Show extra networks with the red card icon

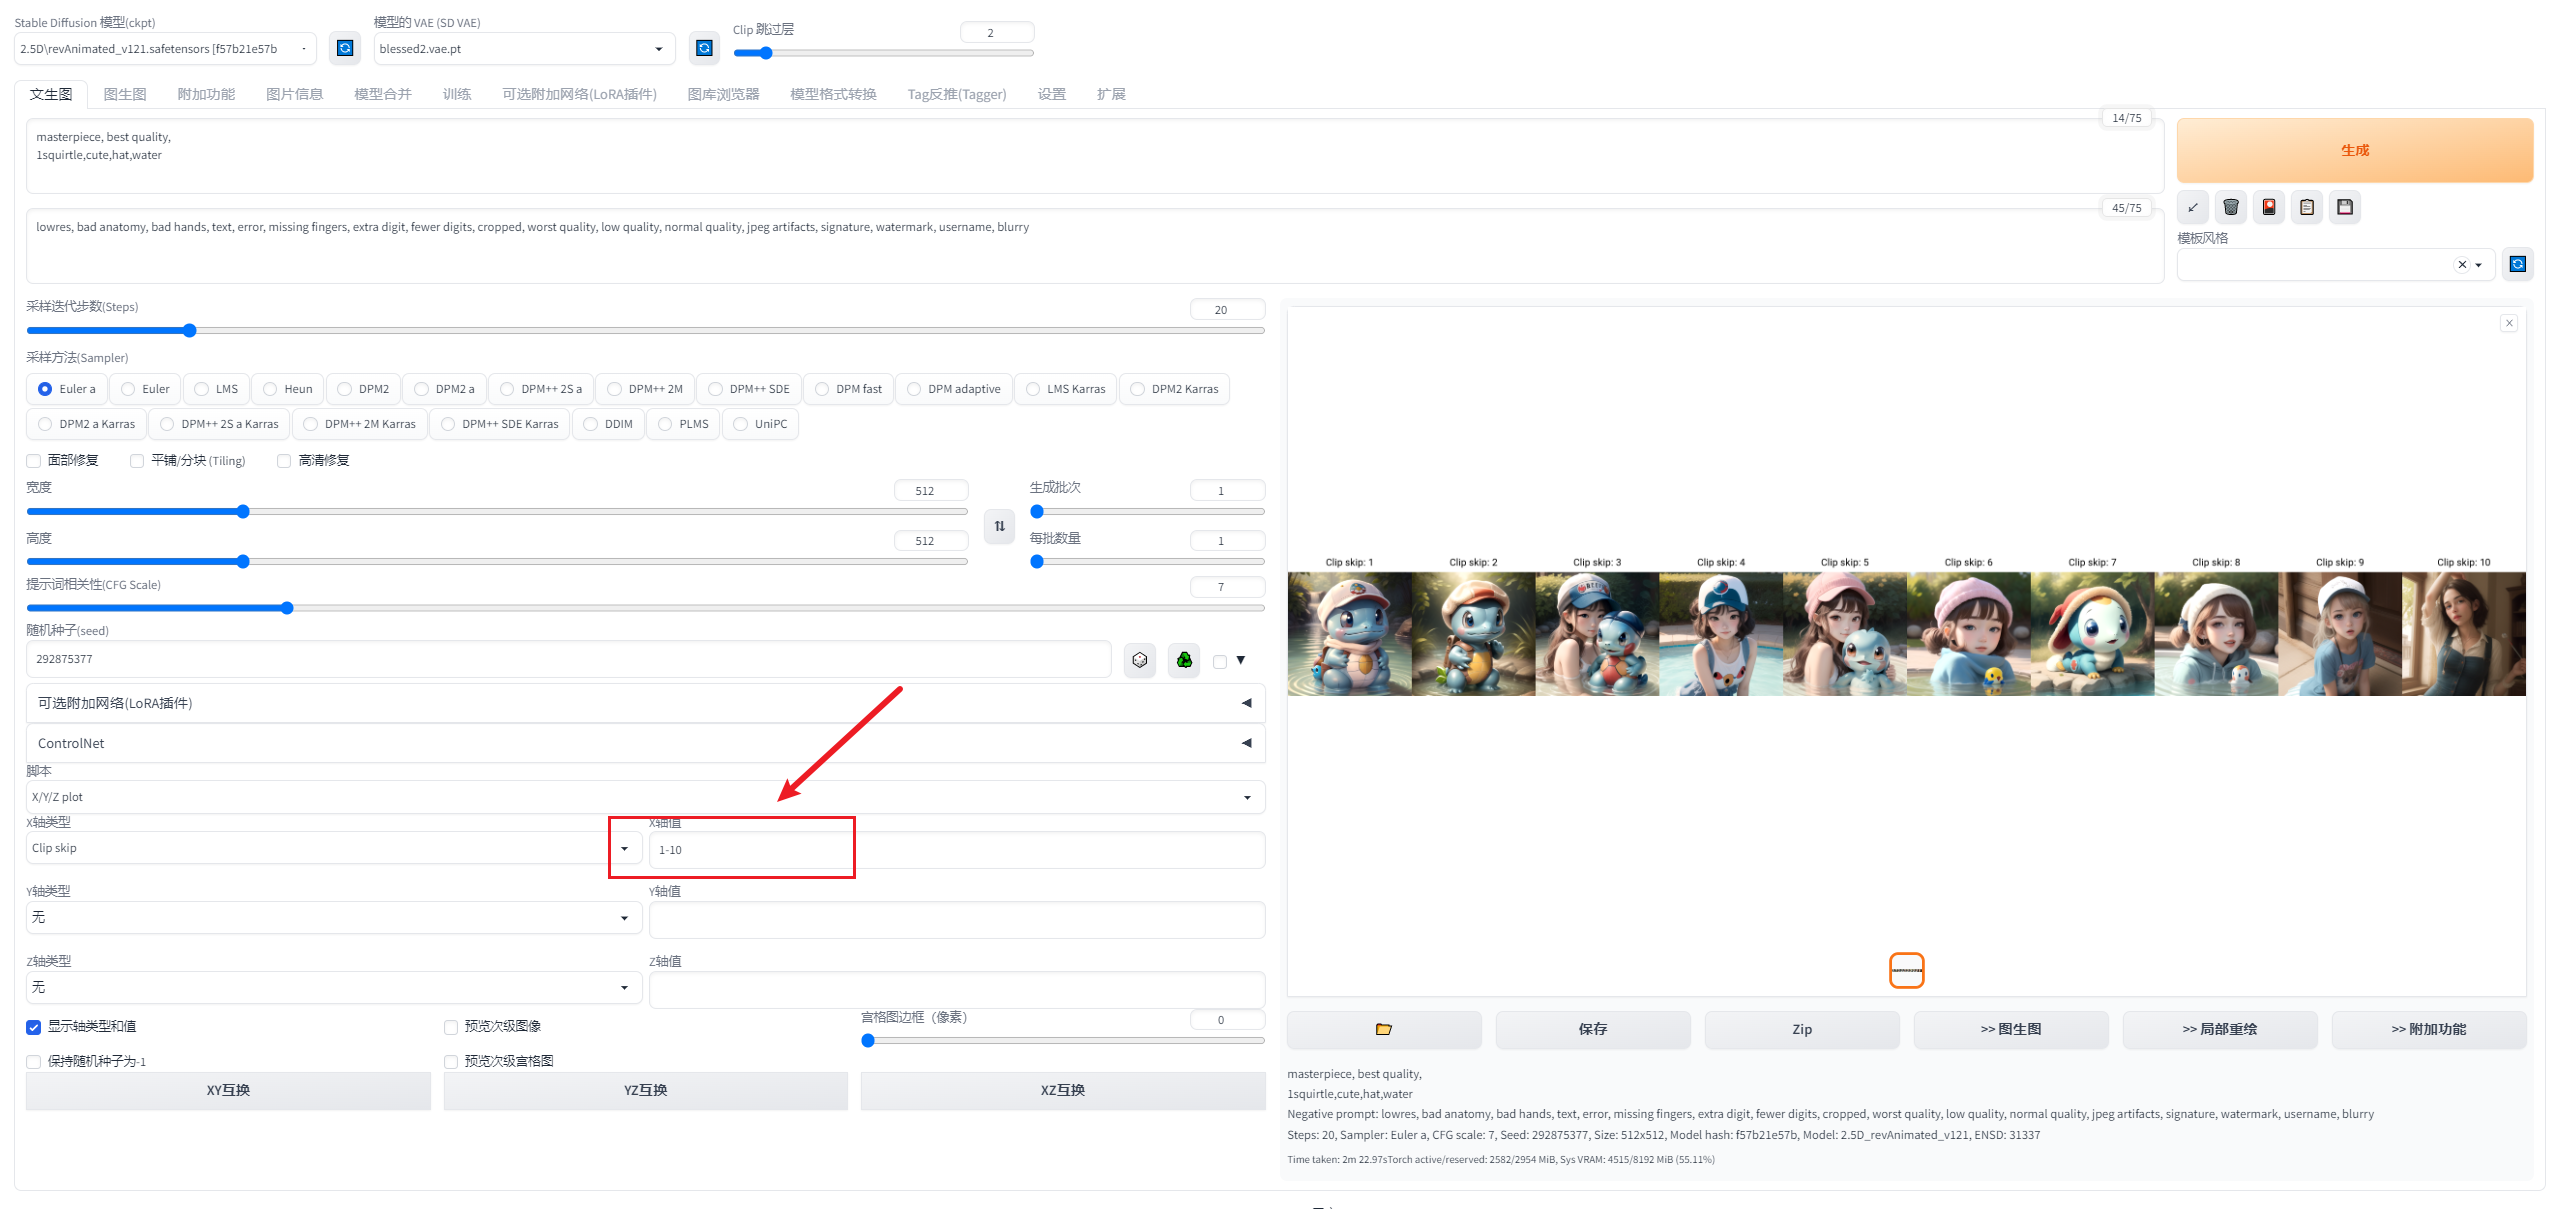(2269, 207)
